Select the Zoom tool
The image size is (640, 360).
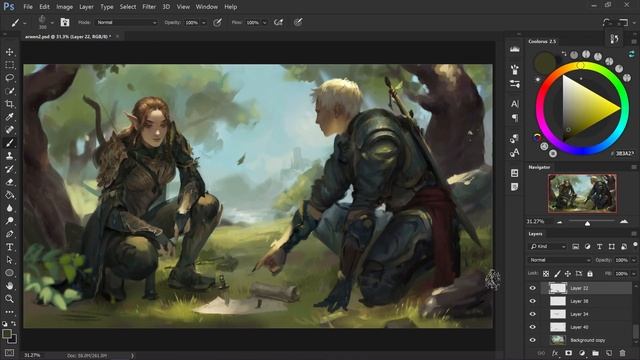point(9,299)
